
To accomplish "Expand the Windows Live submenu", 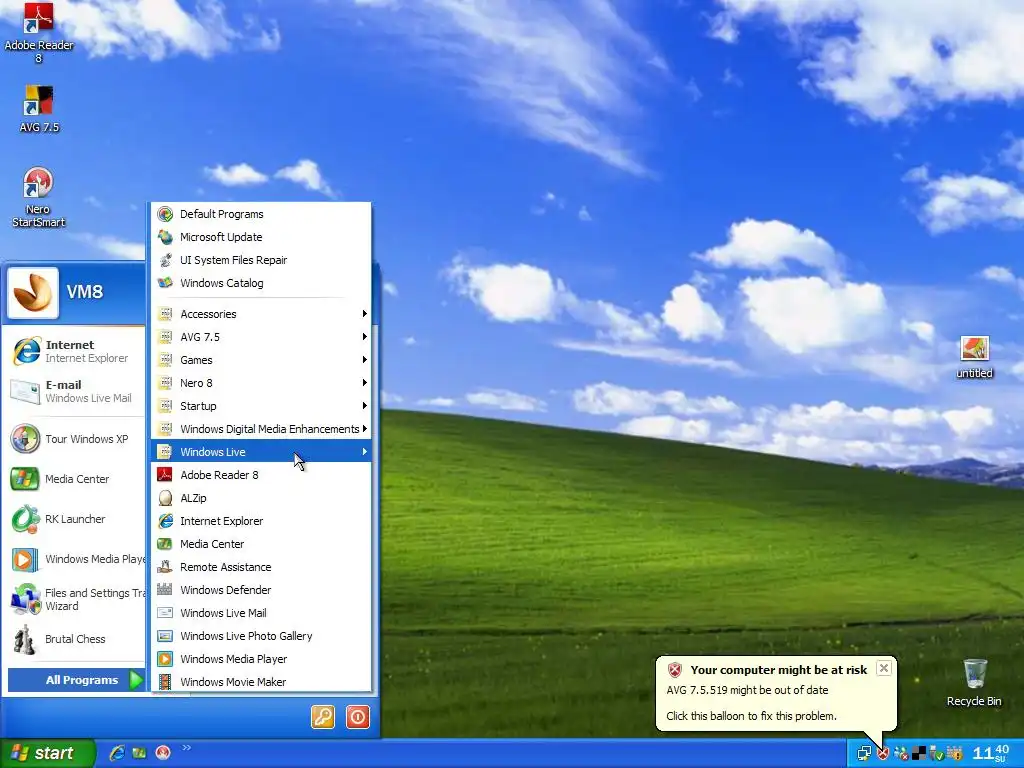I will (261, 452).
